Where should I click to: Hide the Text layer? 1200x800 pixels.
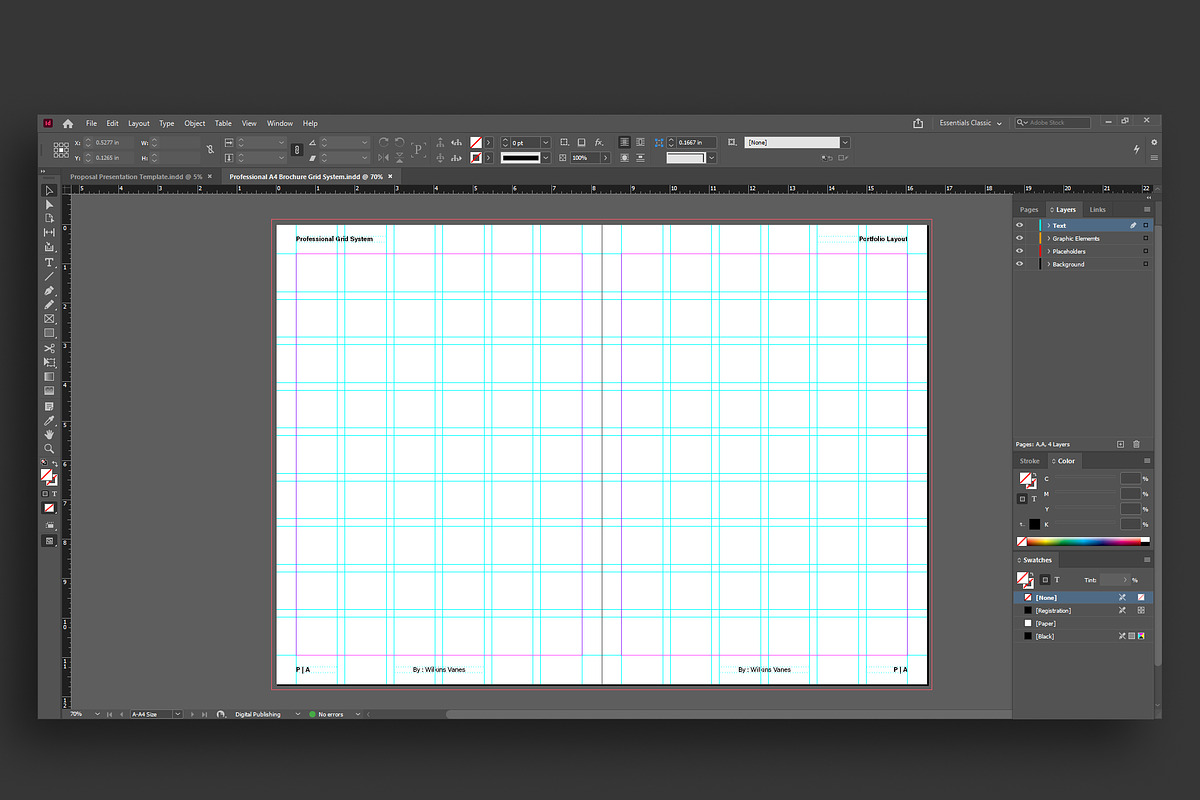point(1020,225)
